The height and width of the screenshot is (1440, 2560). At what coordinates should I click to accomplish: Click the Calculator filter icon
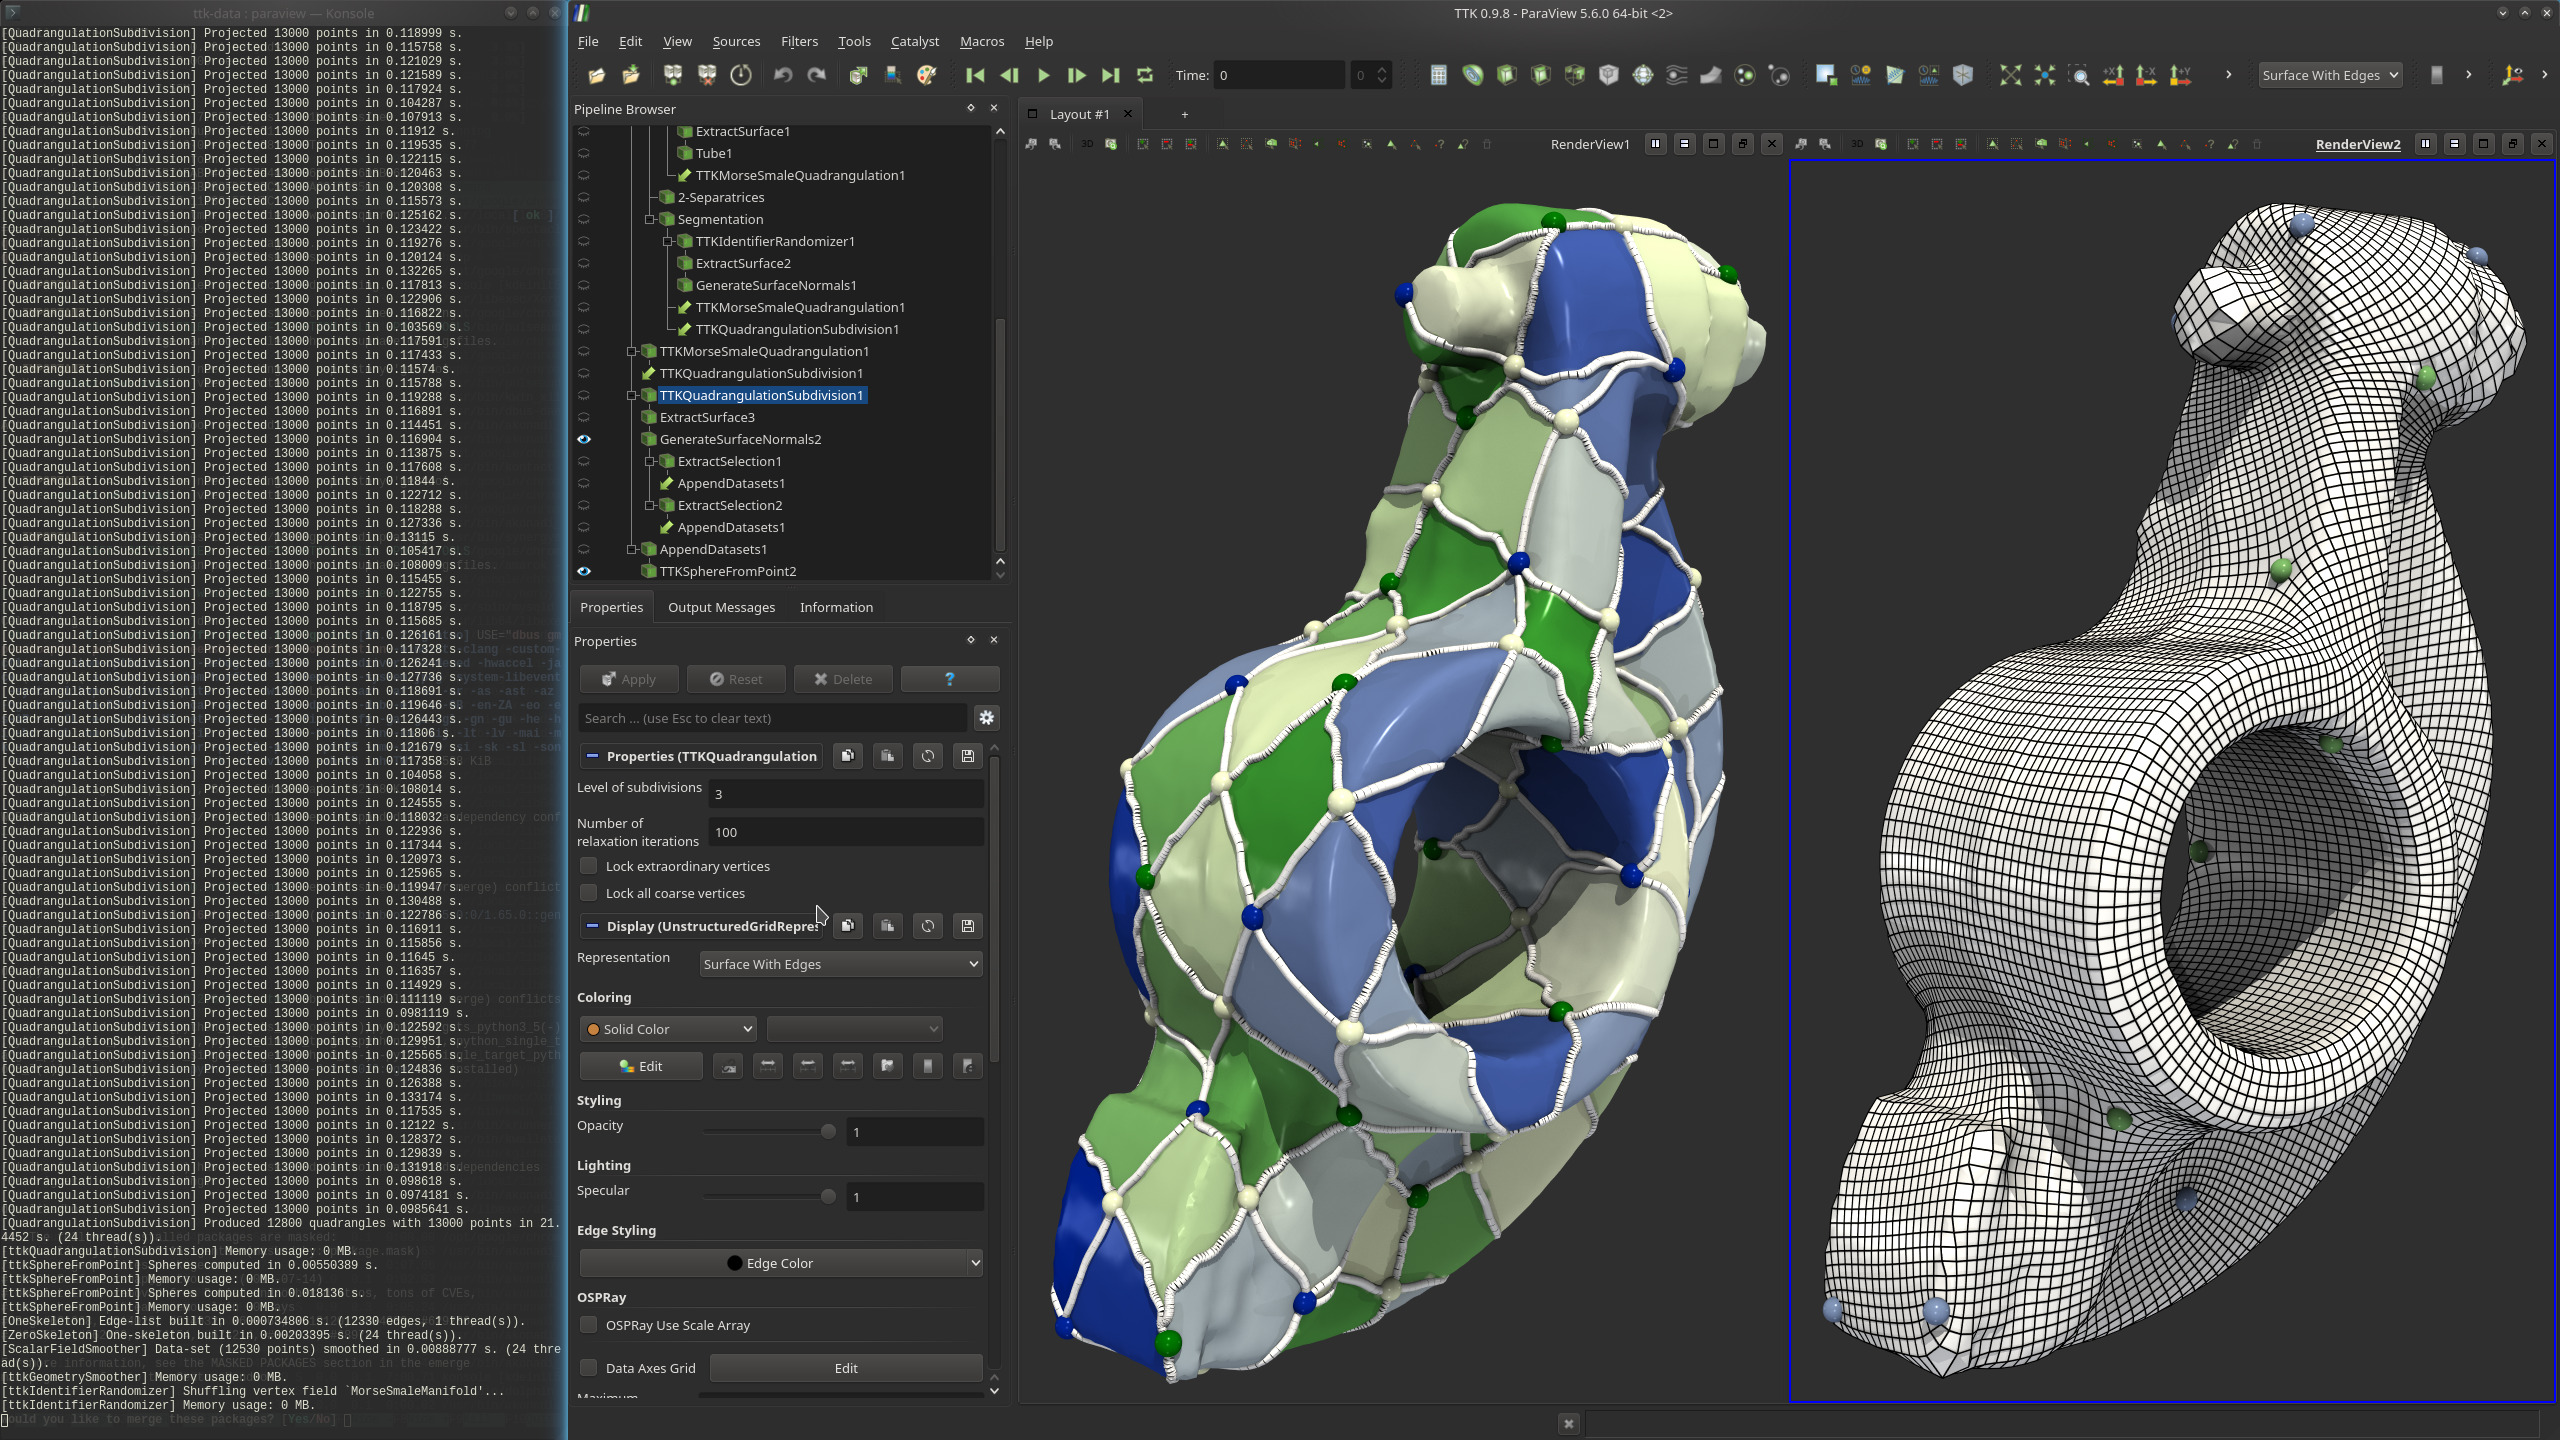point(1438,75)
